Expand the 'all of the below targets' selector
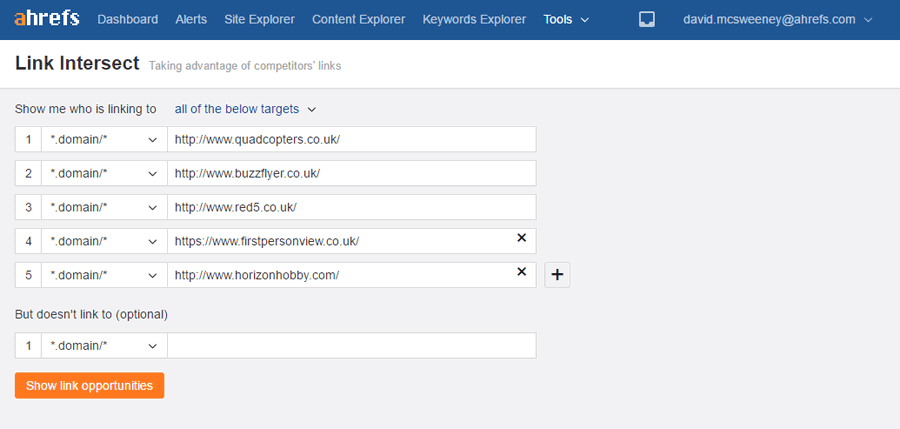This screenshot has width=900, height=429. pos(246,109)
